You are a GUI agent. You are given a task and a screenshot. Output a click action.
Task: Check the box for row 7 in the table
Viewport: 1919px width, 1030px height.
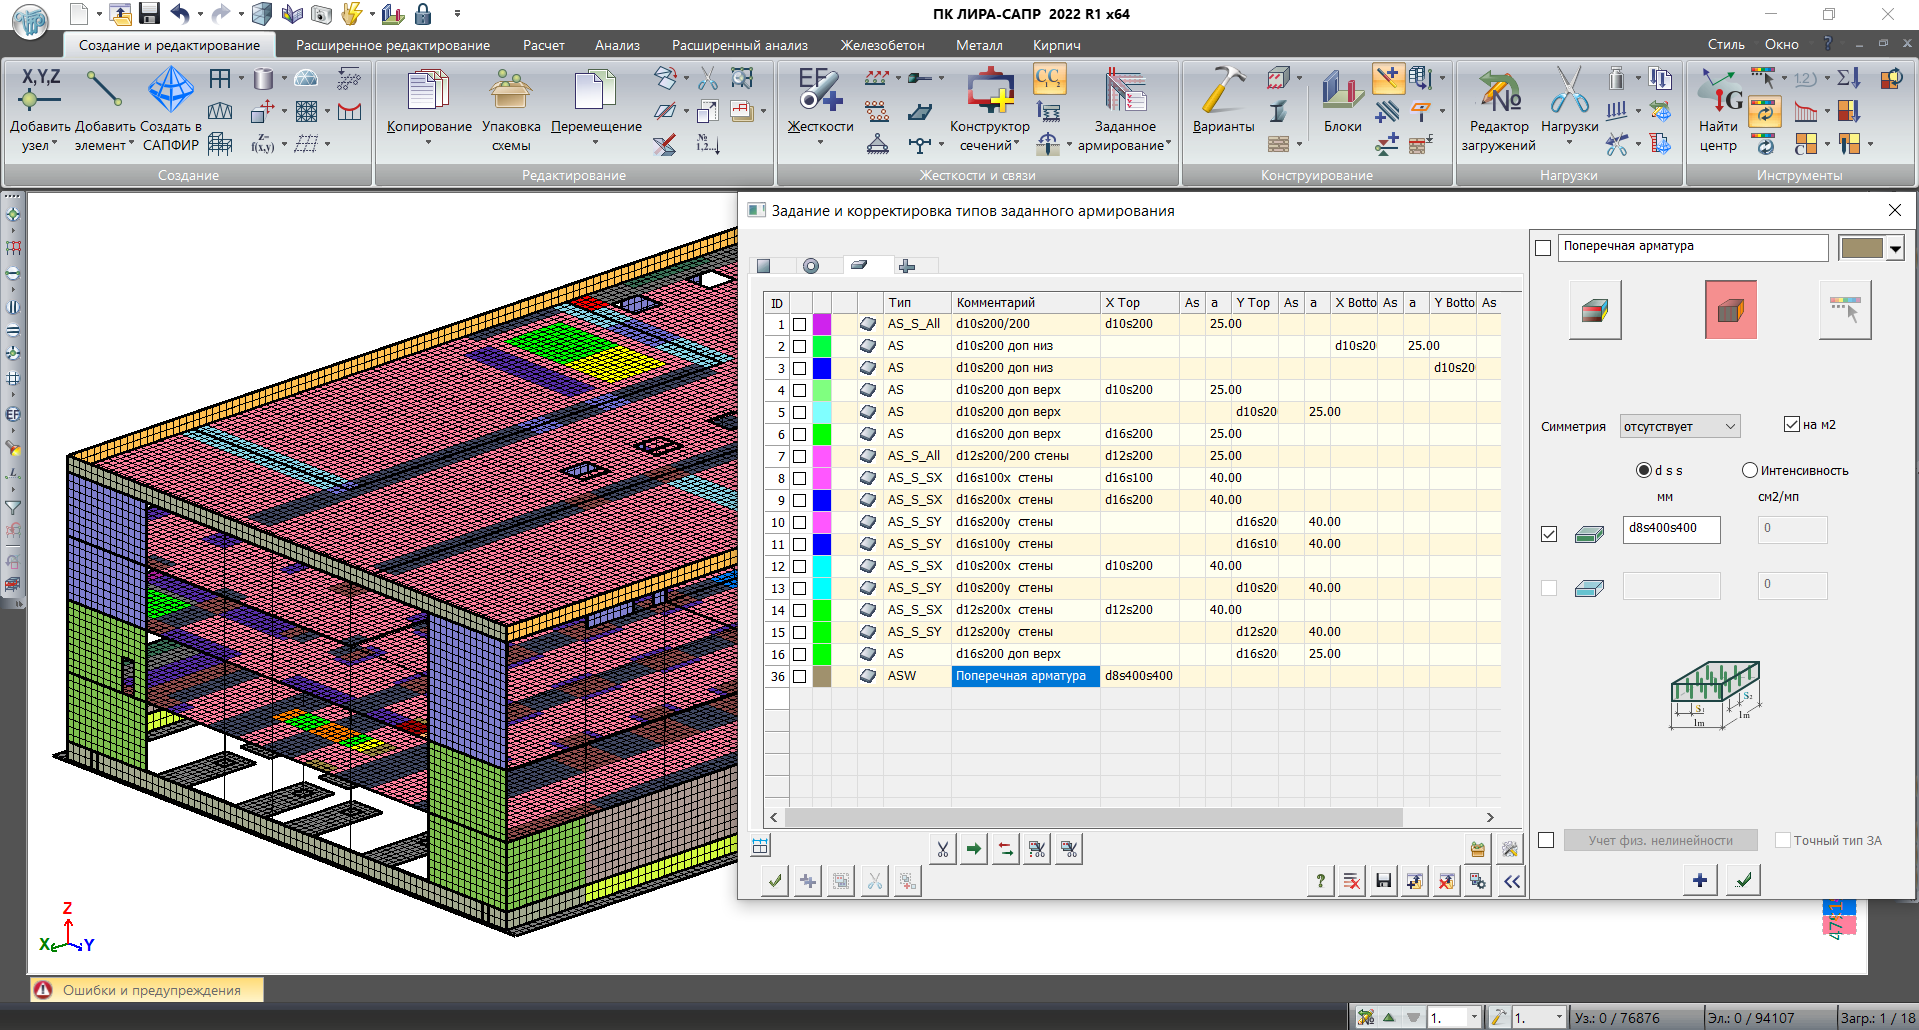799,456
